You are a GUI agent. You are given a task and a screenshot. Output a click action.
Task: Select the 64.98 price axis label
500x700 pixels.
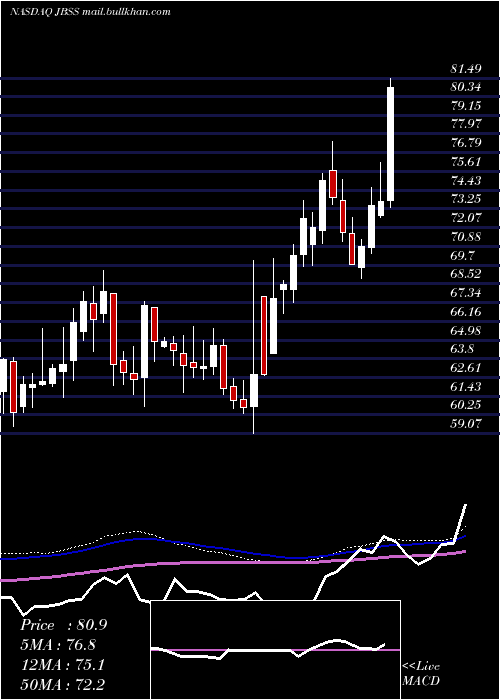pos(466,330)
